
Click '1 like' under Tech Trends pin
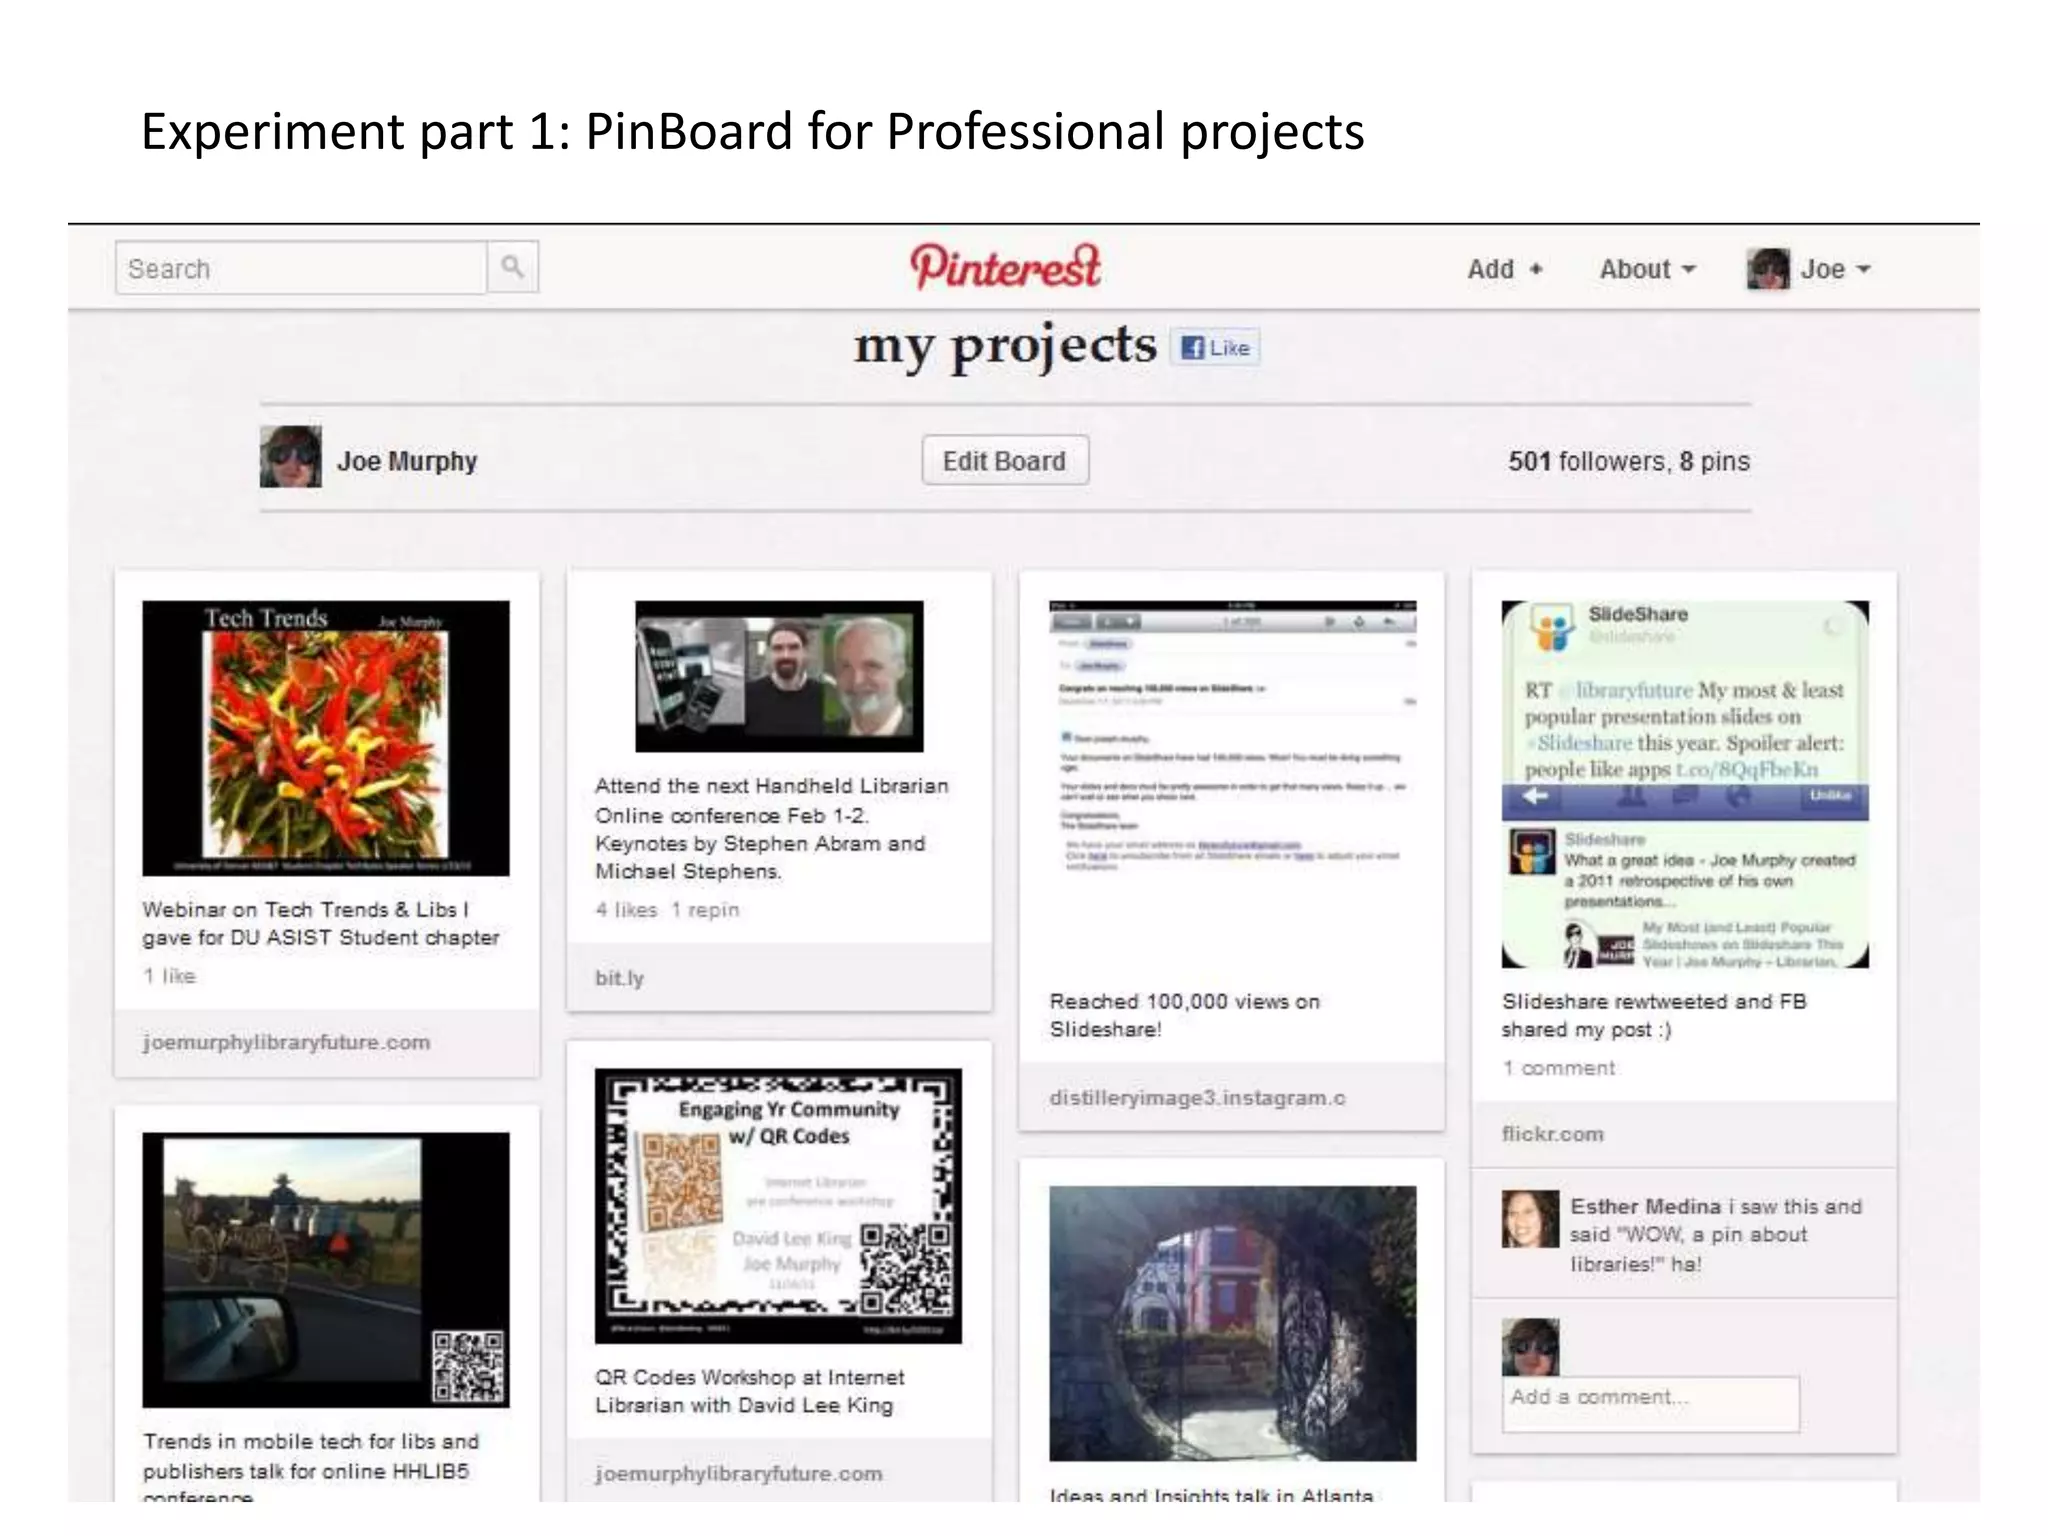[169, 976]
